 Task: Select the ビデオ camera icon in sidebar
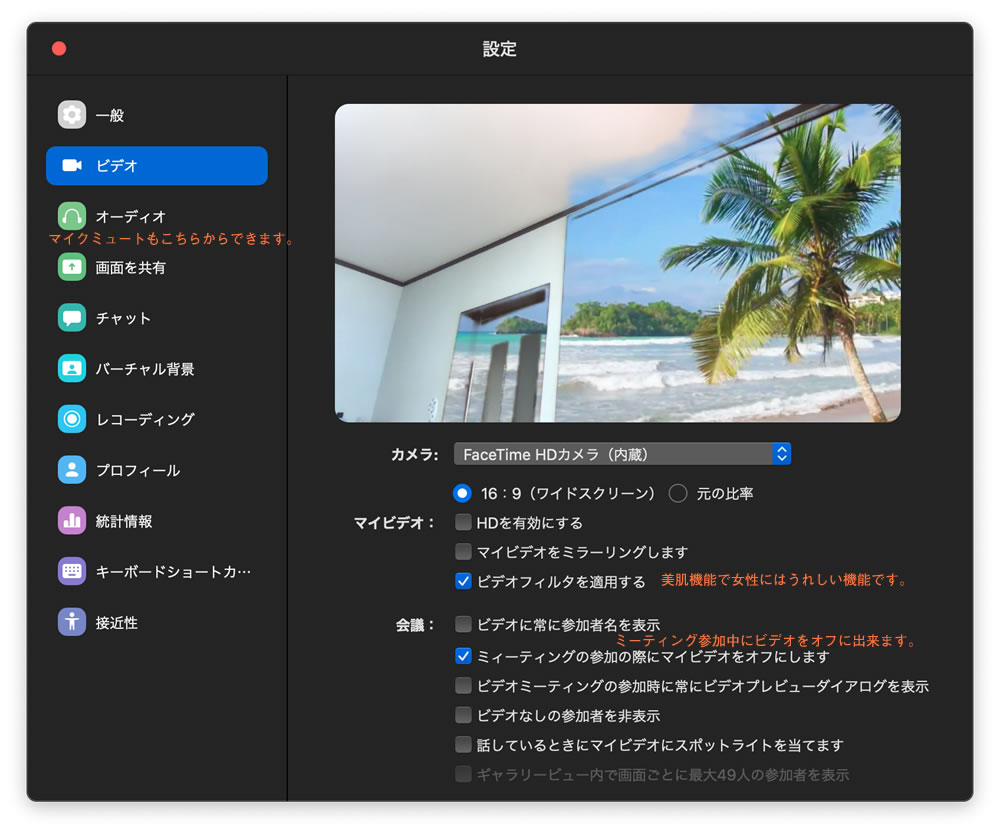(71, 165)
